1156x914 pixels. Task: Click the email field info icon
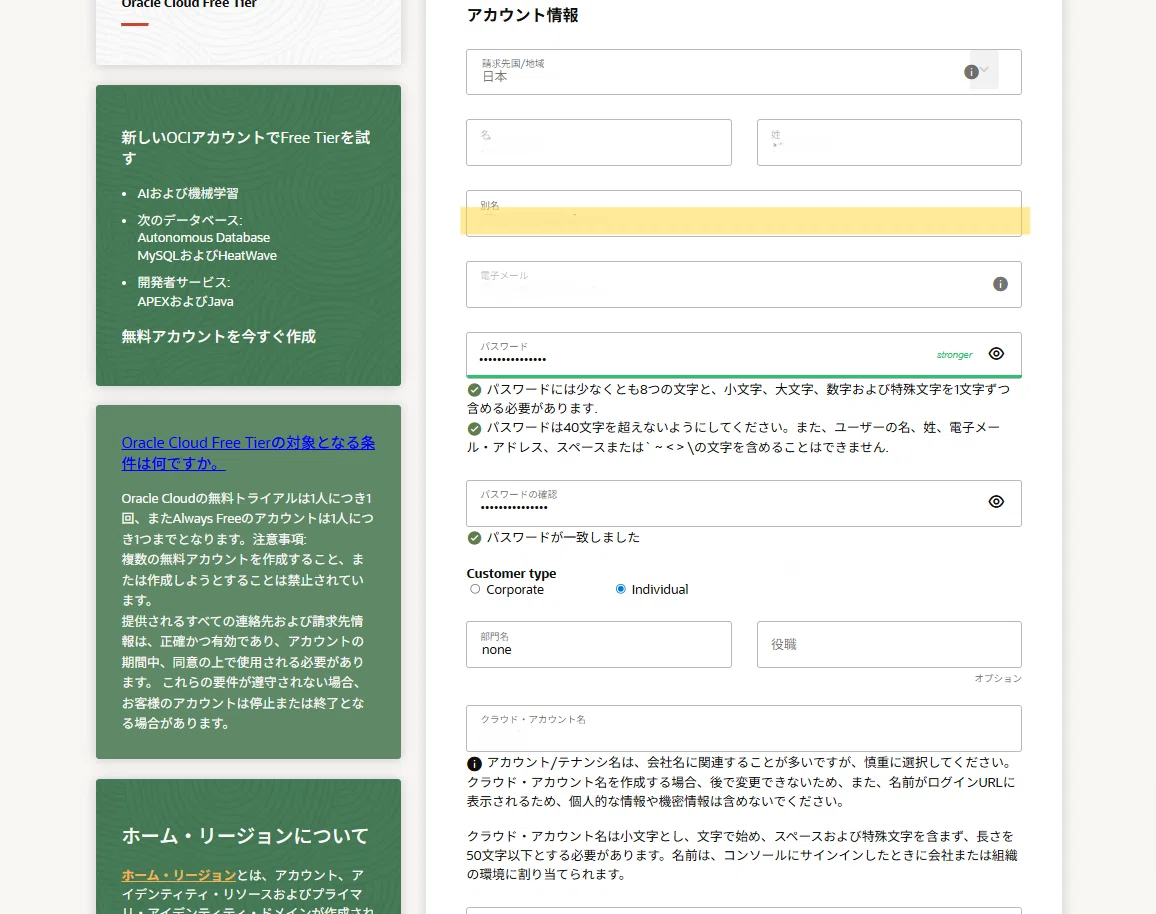[1000, 284]
